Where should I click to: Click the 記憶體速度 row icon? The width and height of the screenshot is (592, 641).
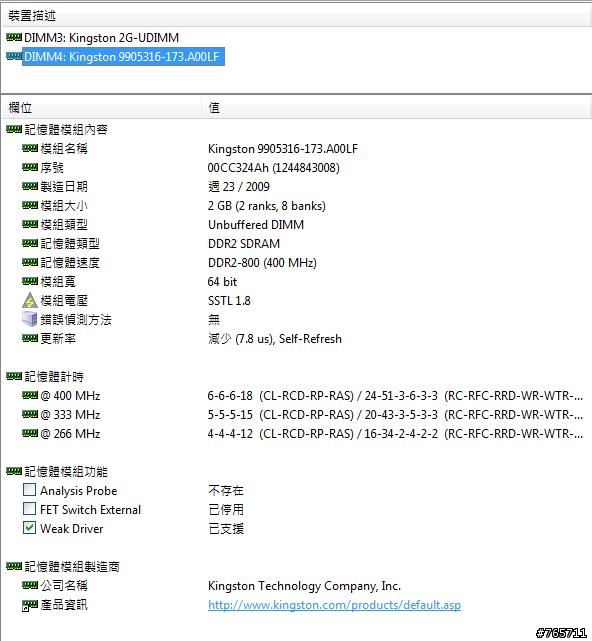coord(30,262)
